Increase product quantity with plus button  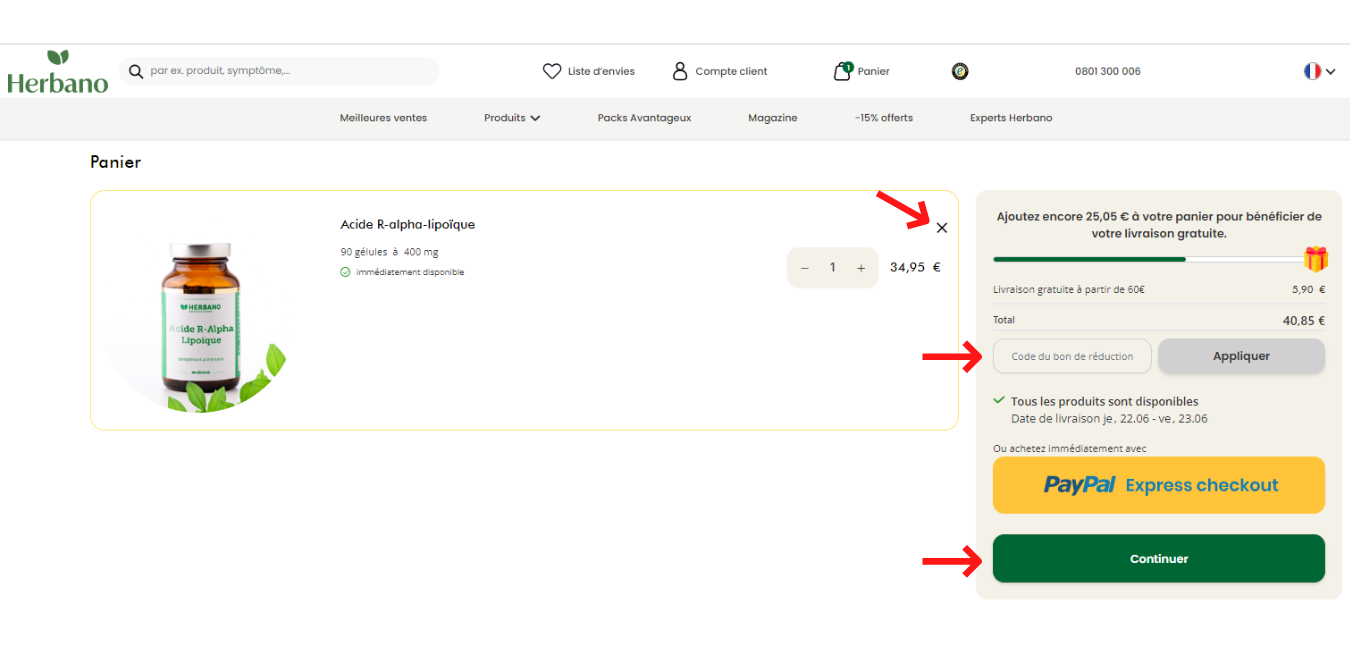tap(861, 268)
